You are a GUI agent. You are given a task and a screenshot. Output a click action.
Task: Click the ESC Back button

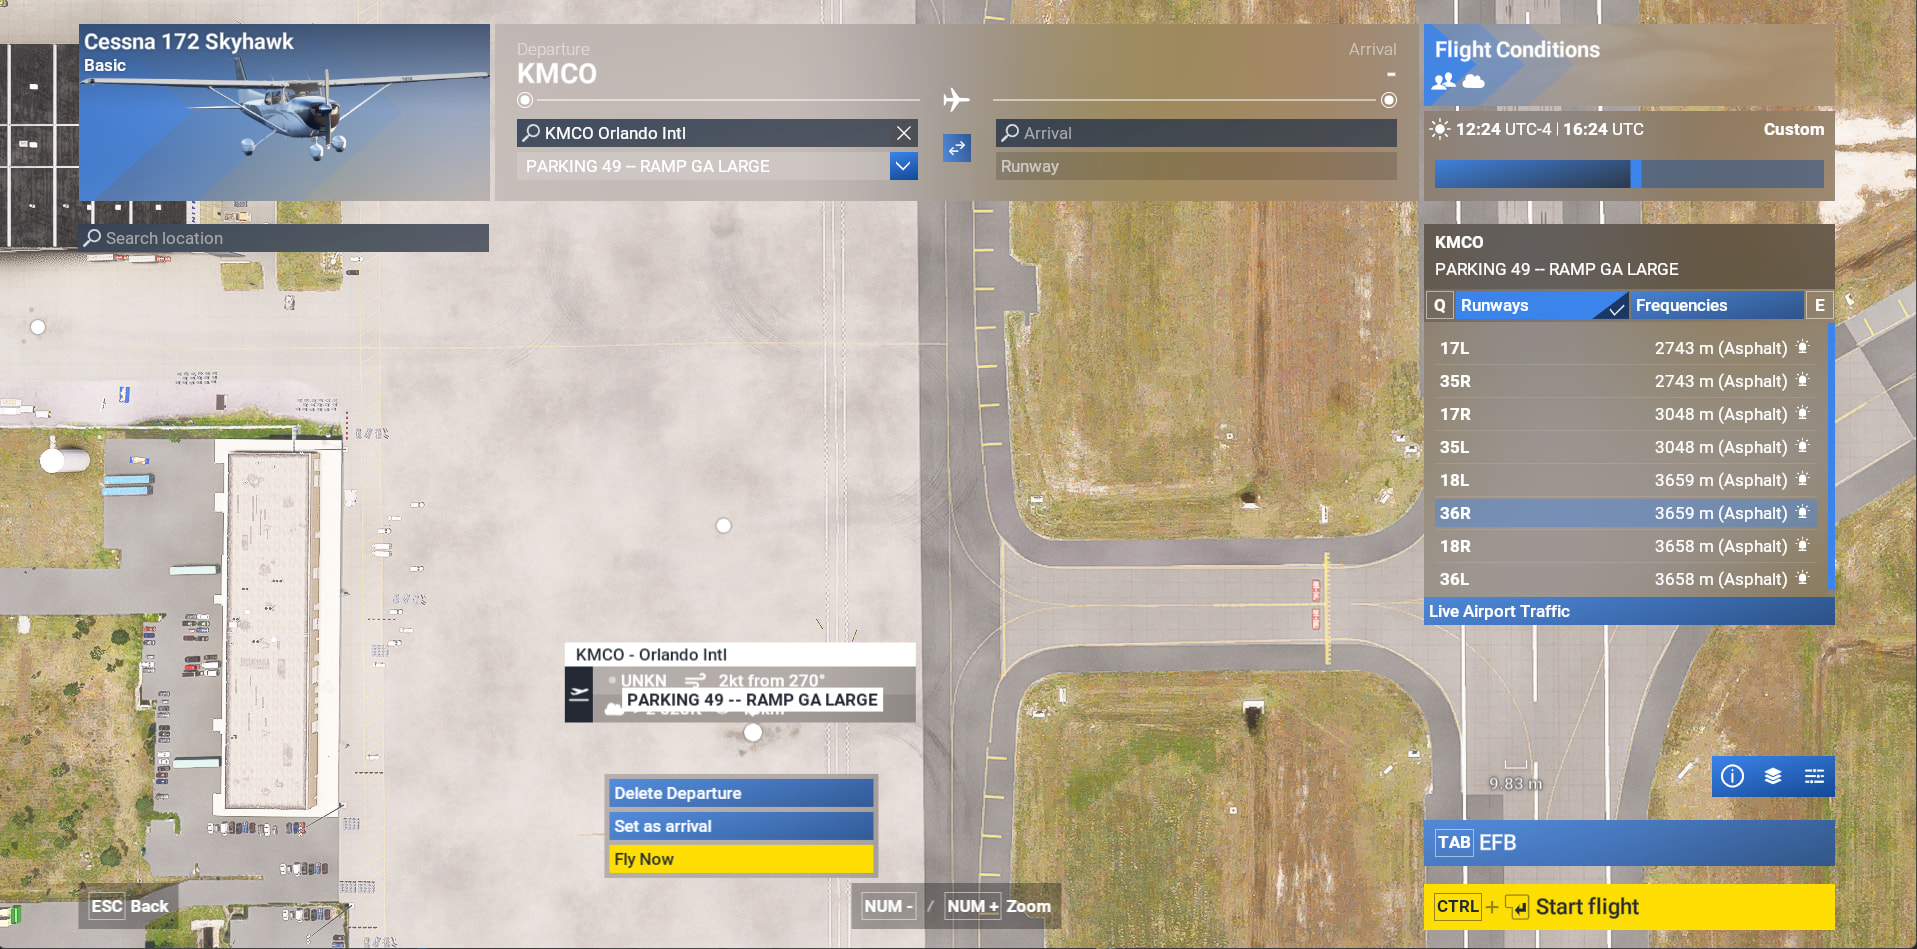(x=130, y=906)
